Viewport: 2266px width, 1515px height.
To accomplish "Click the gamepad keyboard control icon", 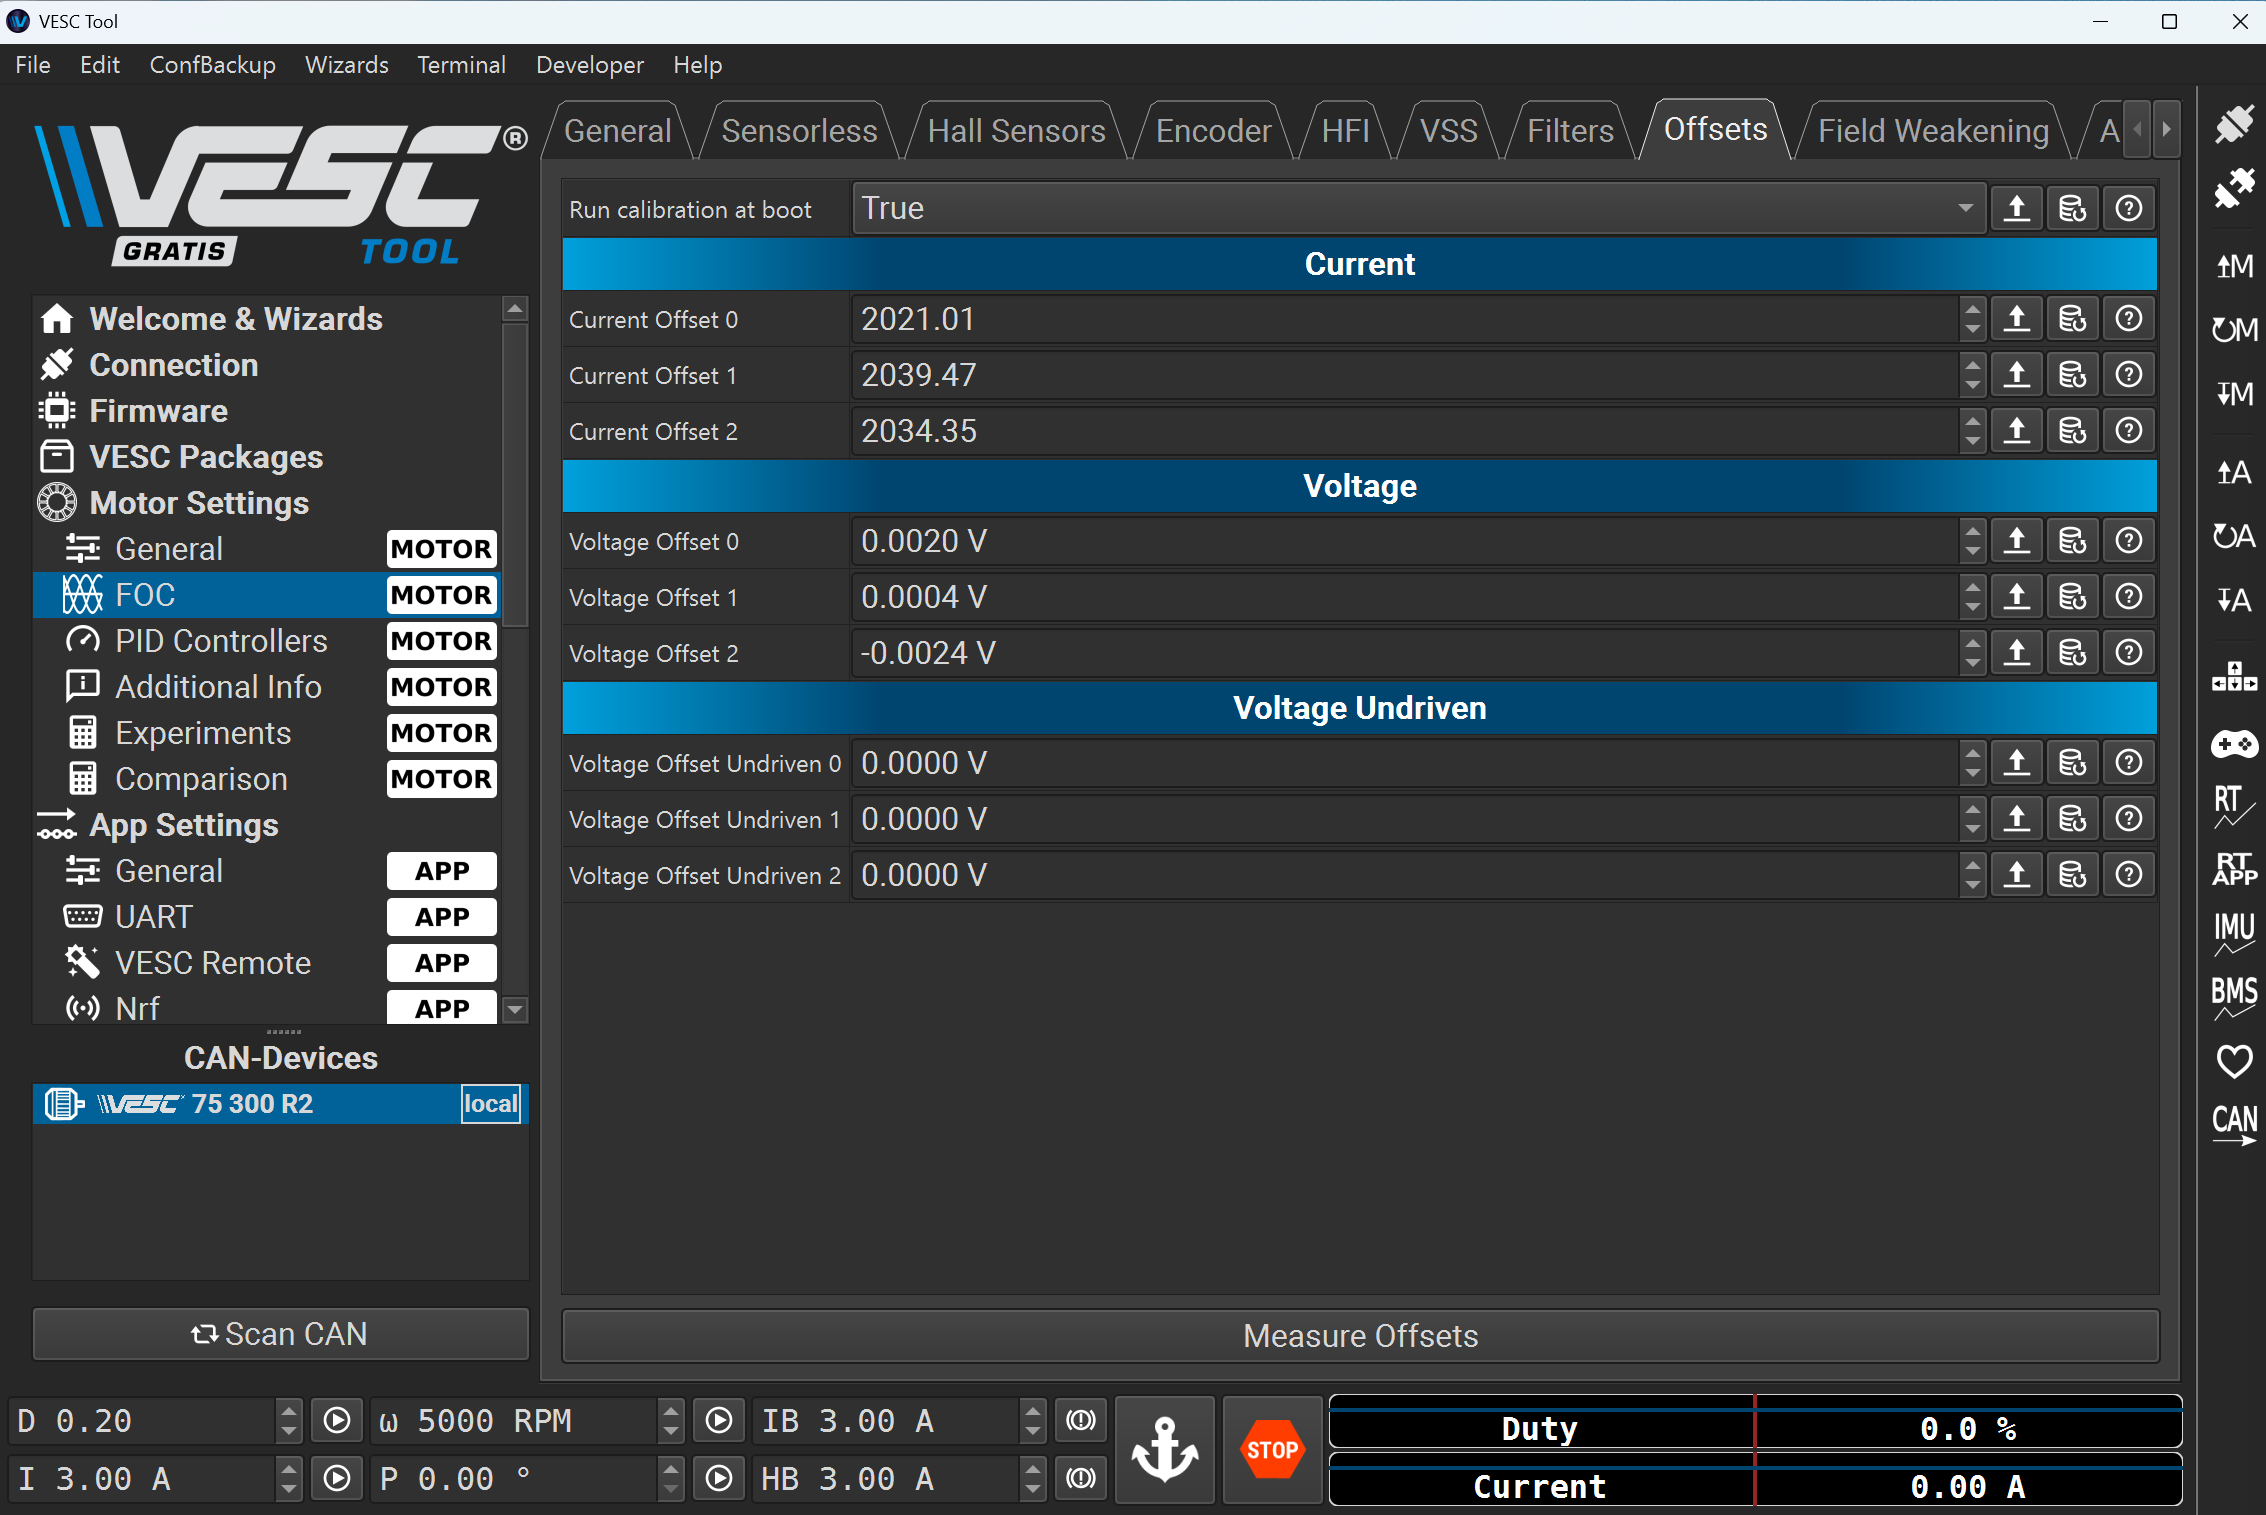I will (2233, 744).
